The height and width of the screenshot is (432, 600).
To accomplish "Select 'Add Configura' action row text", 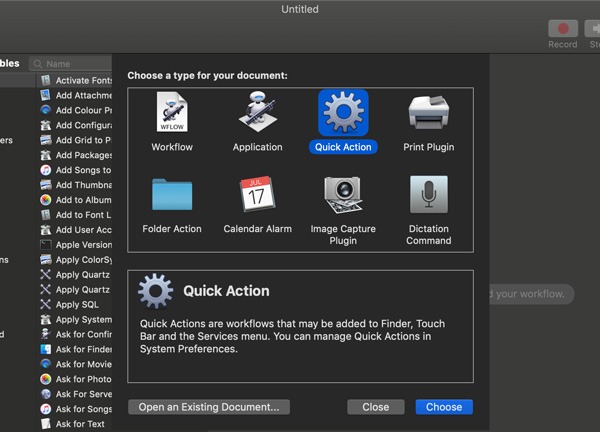I will click(x=84, y=125).
